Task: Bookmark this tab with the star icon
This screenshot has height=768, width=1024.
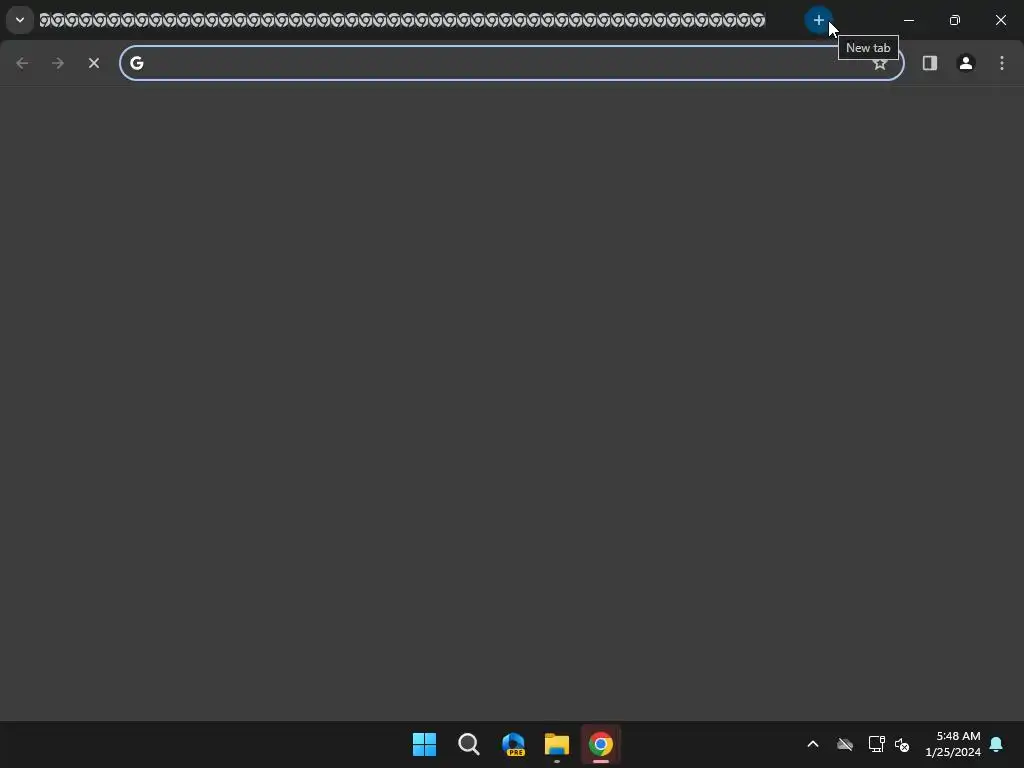Action: click(x=880, y=63)
